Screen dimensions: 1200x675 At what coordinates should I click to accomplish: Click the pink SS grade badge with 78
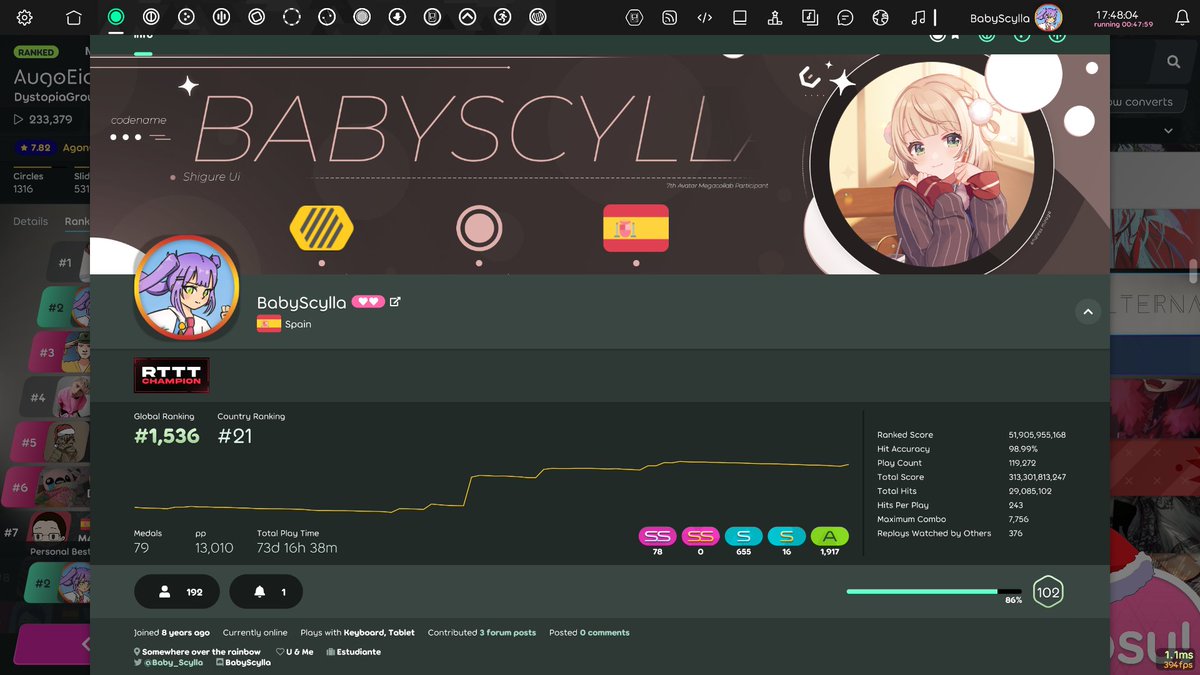[x=657, y=537]
